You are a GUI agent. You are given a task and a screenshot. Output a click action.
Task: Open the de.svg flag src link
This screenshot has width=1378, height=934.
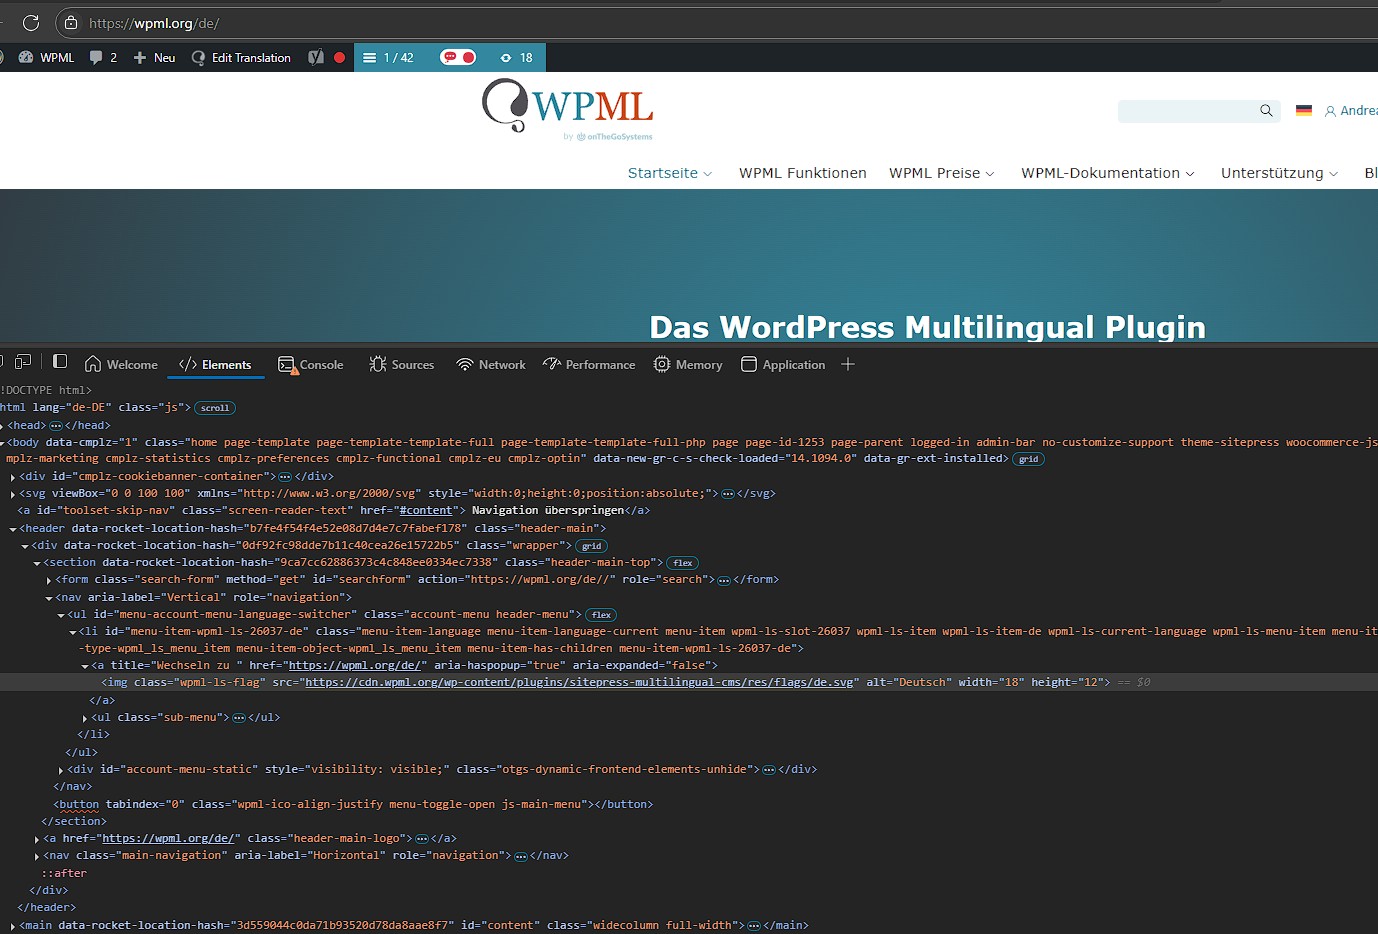(579, 682)
